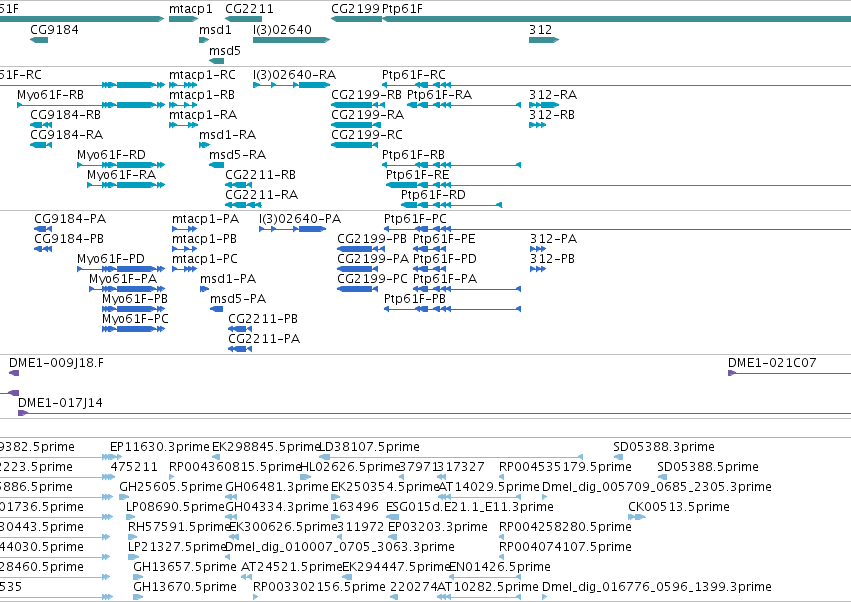851x602 pixels.
Task: Click the GH13657.5prime feature label
Action: (185, 567)
